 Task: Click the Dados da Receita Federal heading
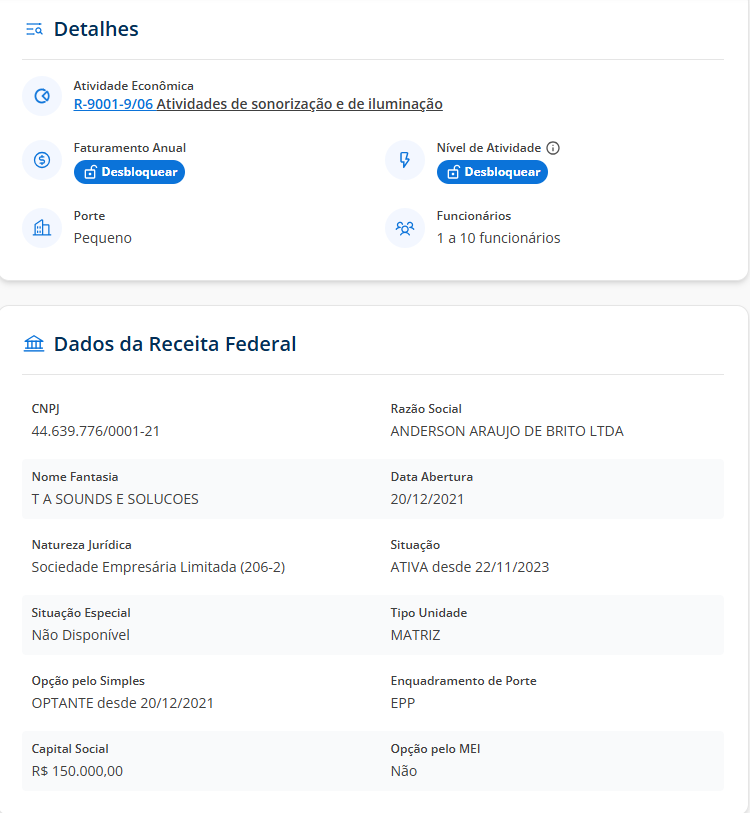click(x=175, y=344)
